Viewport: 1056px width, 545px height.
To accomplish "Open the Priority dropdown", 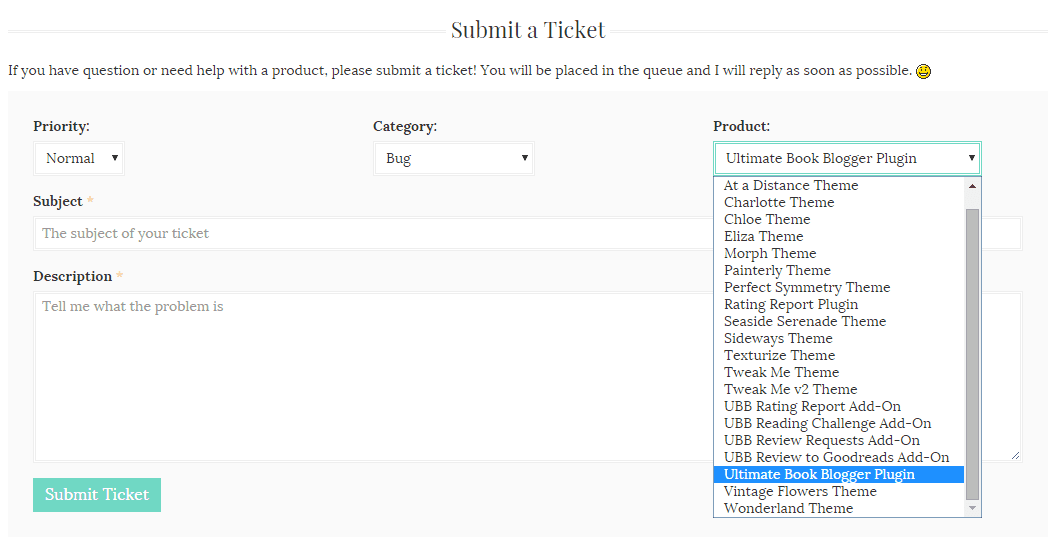I will tap(78, 158).
